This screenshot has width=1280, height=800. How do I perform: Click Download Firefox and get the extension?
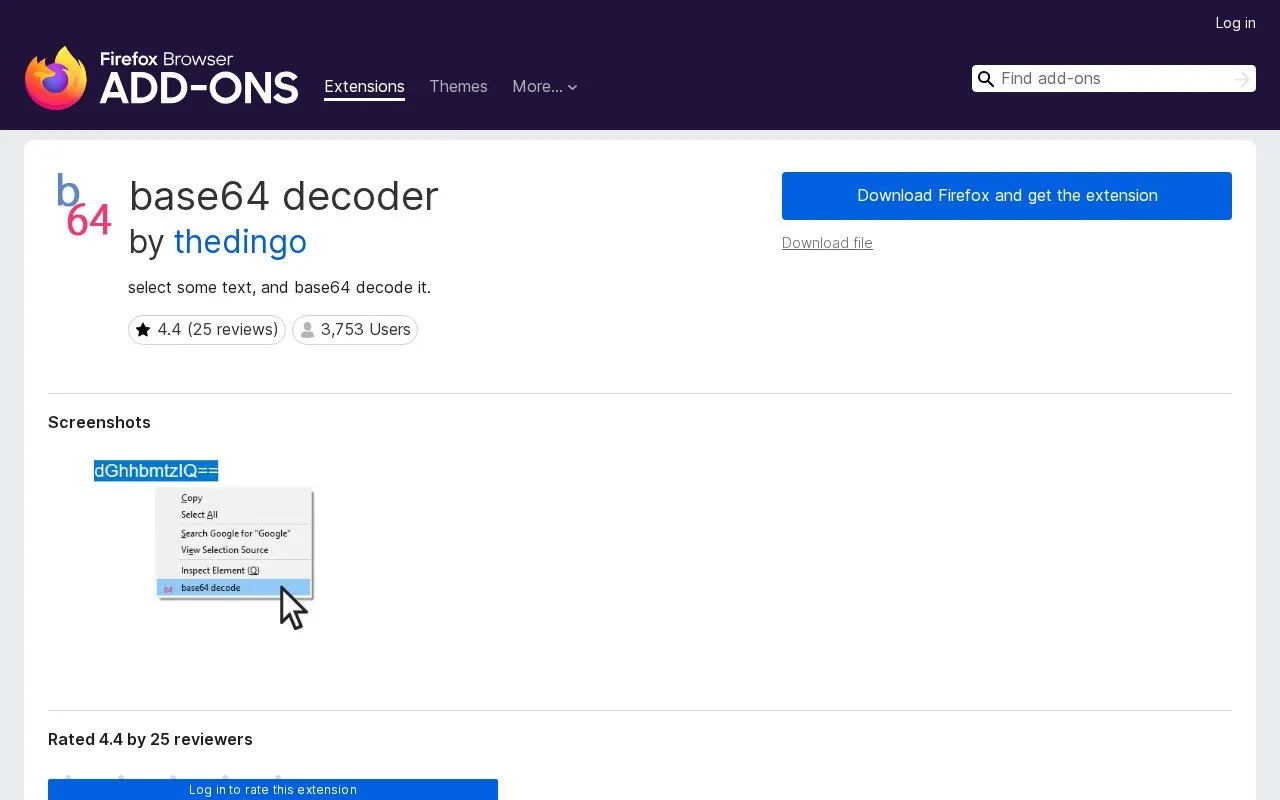[1007, 196]
